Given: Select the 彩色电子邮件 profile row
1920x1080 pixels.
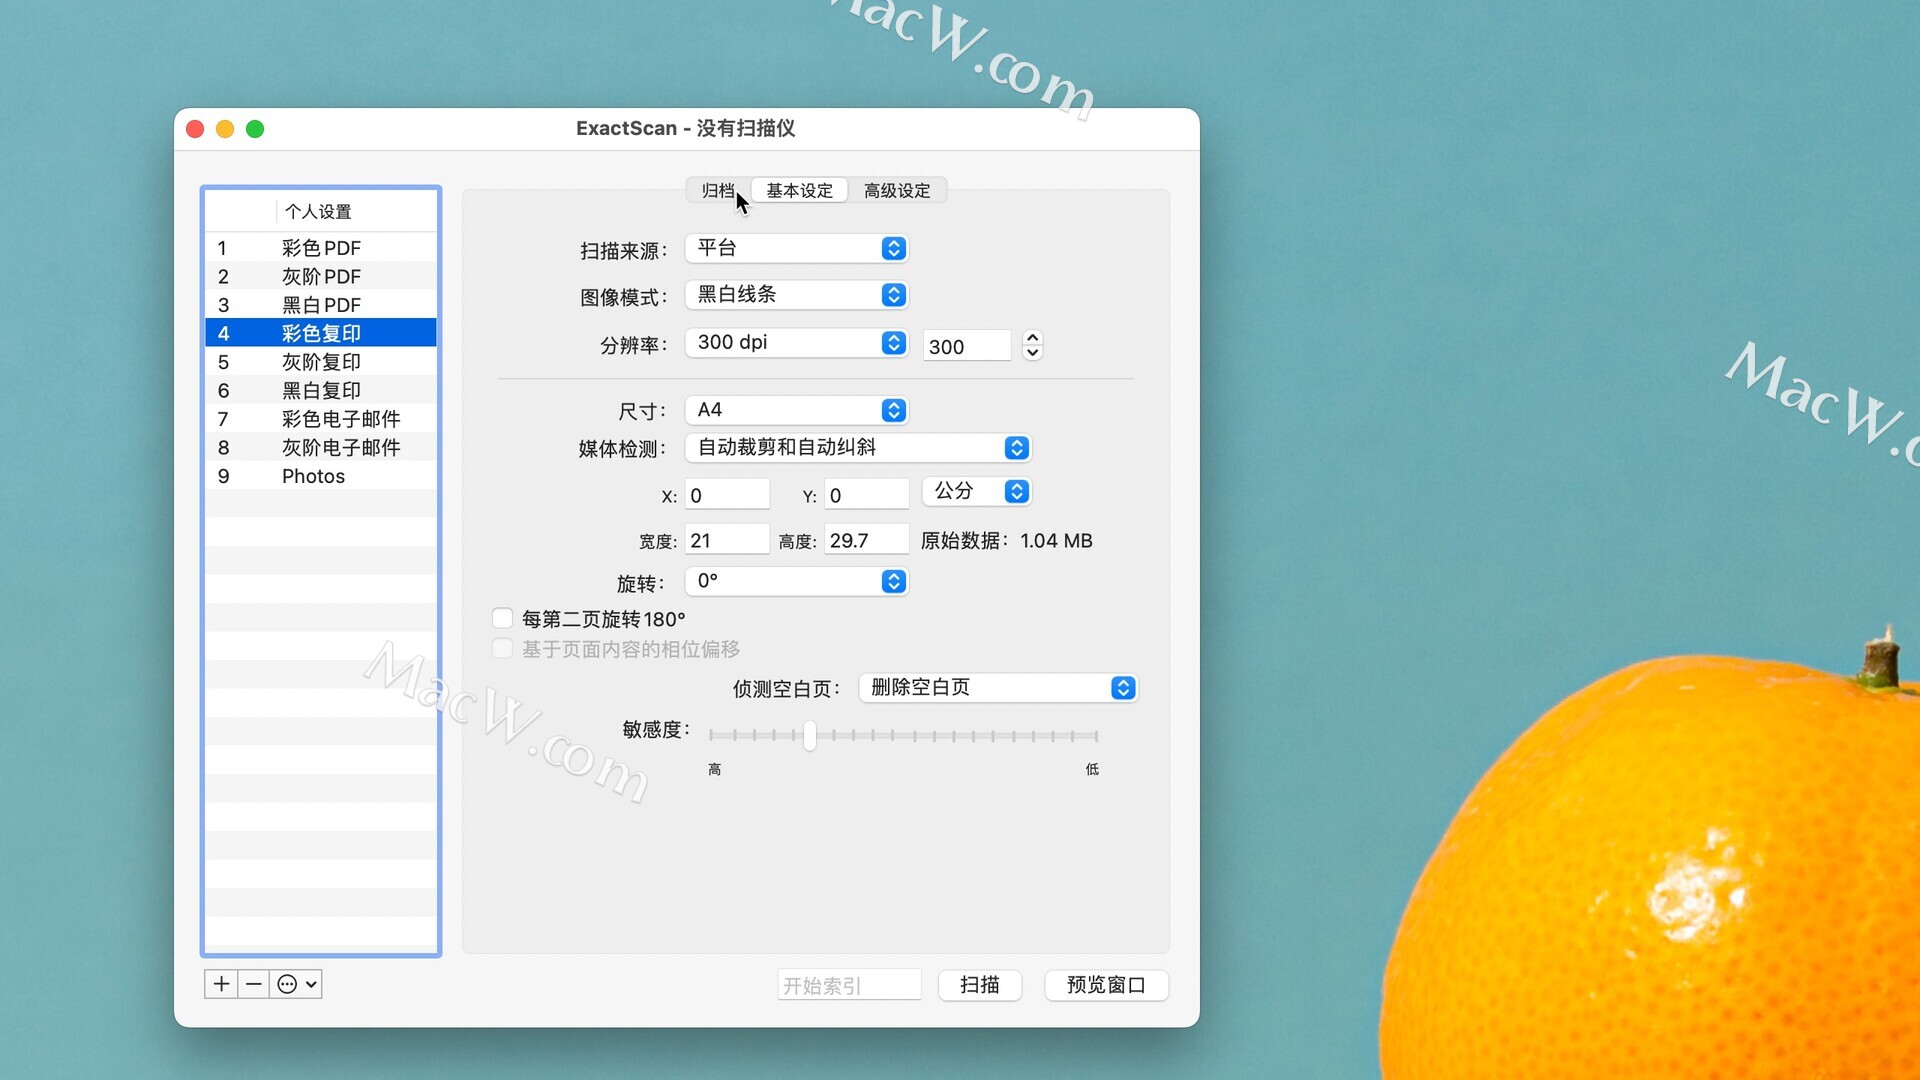Looking at the screenshot, I should click(x=321, y=419).
